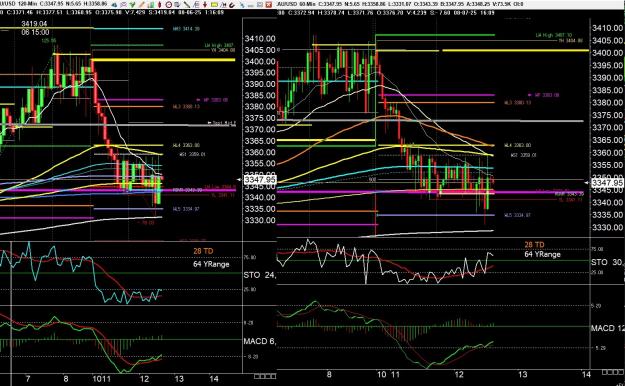
Task: Toggle the red magnet snap icon
Action: [232, 5]
